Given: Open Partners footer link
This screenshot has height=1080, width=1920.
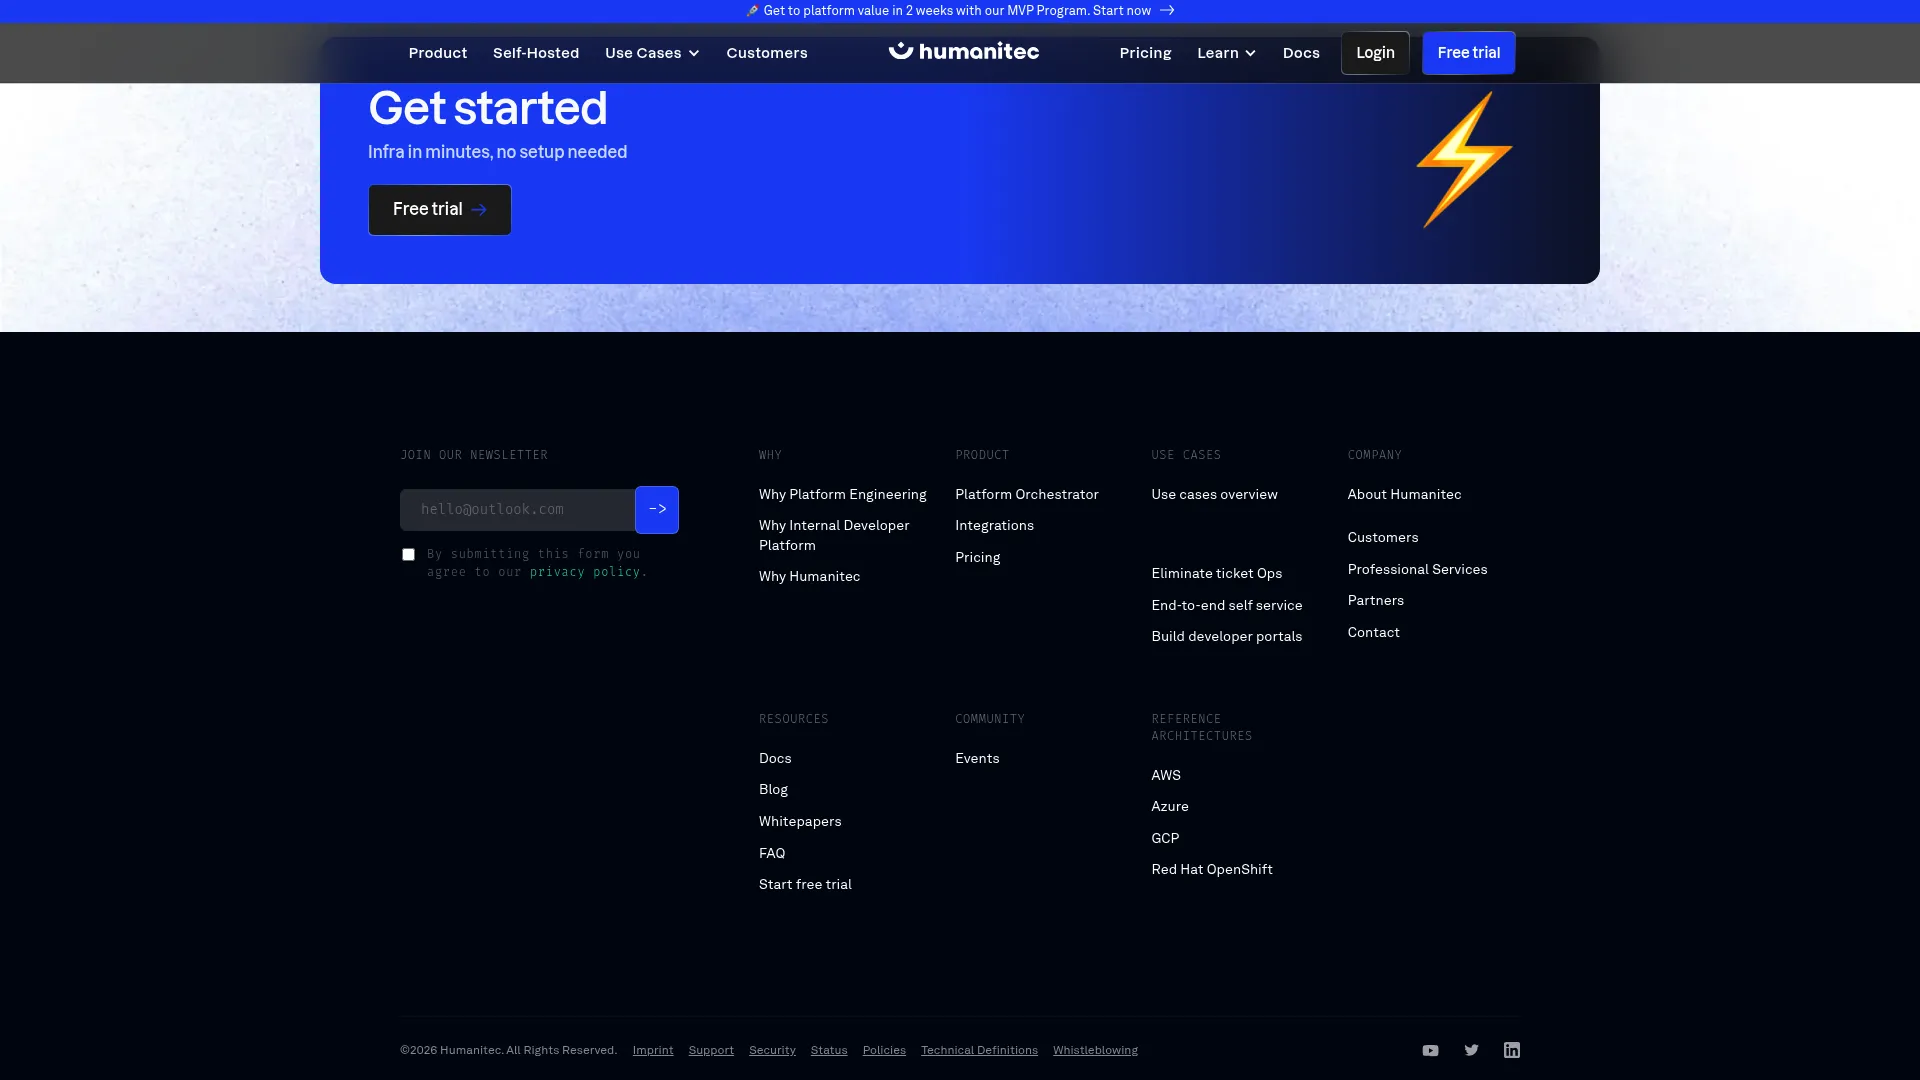Looking at the screenshot, I should point(1375,601).
